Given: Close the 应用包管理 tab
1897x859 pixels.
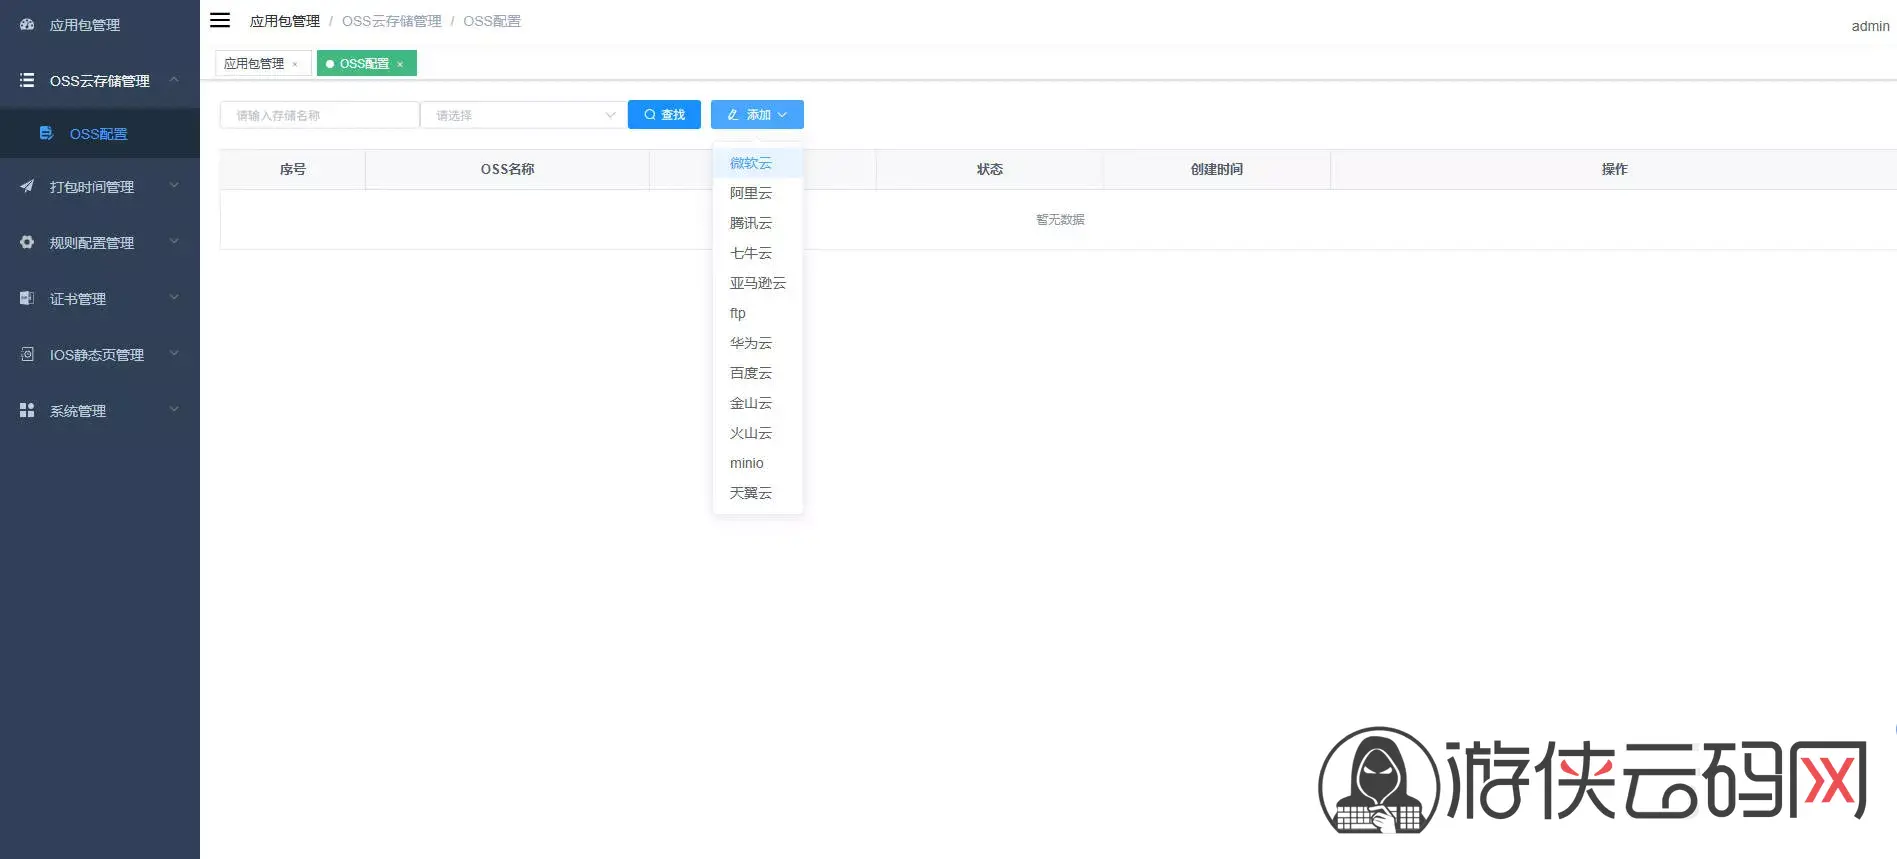Looking at the screenshot, I should [295, 64].
